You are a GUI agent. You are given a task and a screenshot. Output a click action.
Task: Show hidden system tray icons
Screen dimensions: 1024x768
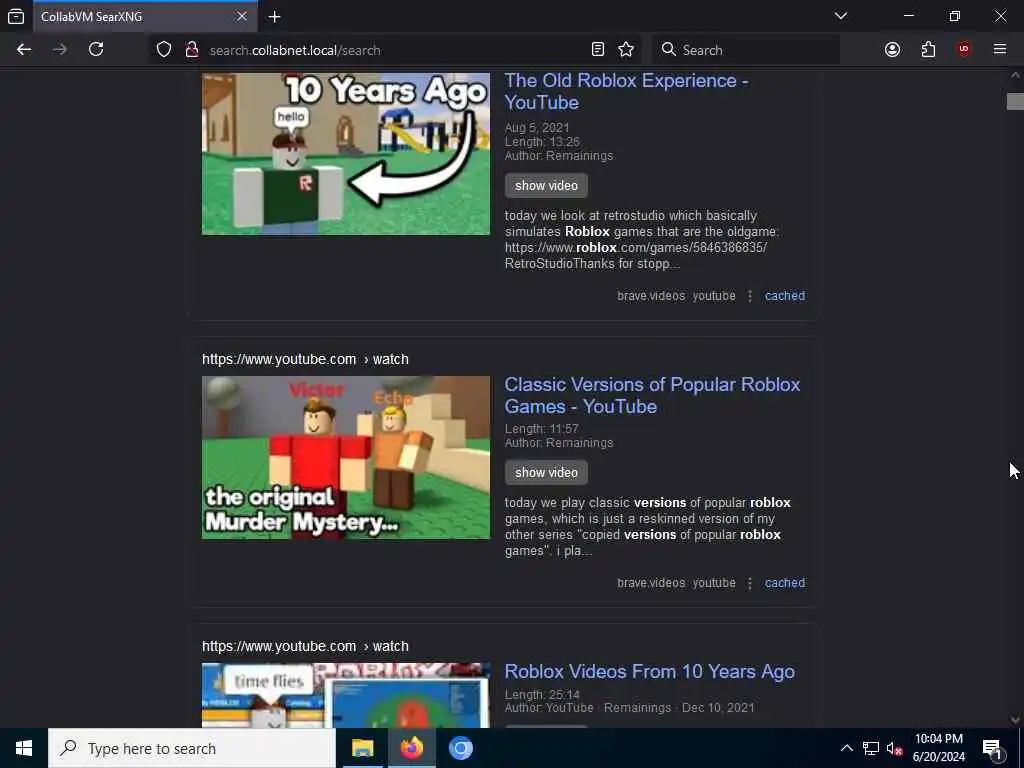[x=846, y=748]
